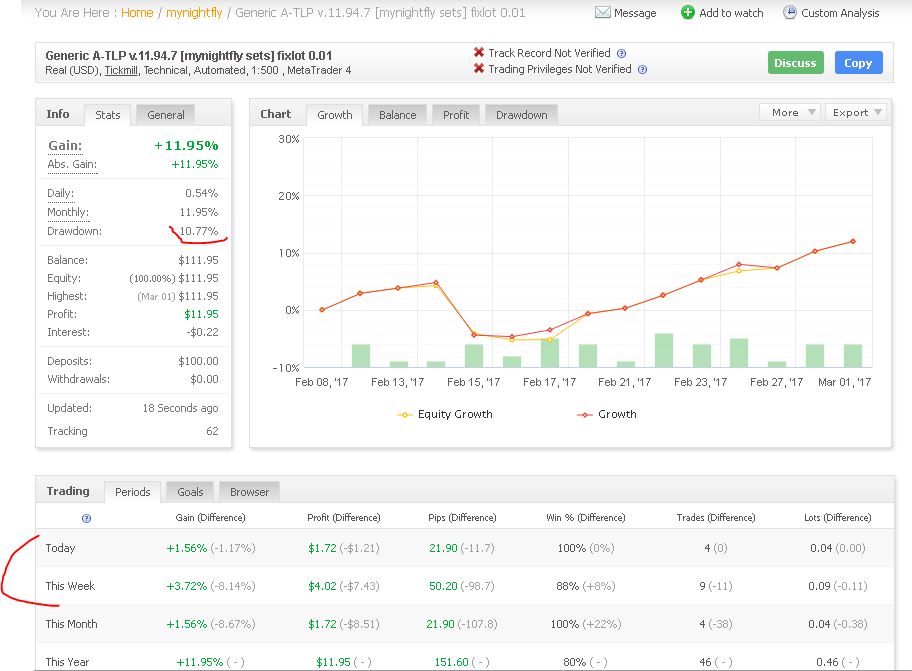
Task: Click the This Week row label
Action: pyautogui.click(x=70, y=586)
